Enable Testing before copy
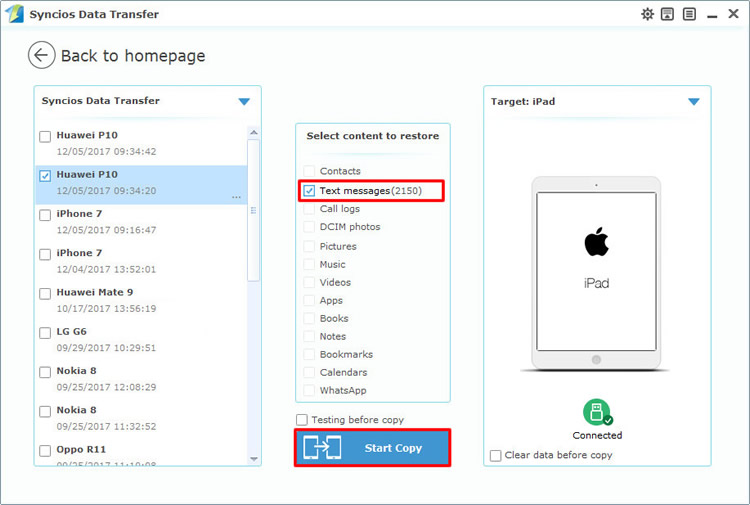The height and width of the screenshot is (505, 750). click(x=302, y=420)
